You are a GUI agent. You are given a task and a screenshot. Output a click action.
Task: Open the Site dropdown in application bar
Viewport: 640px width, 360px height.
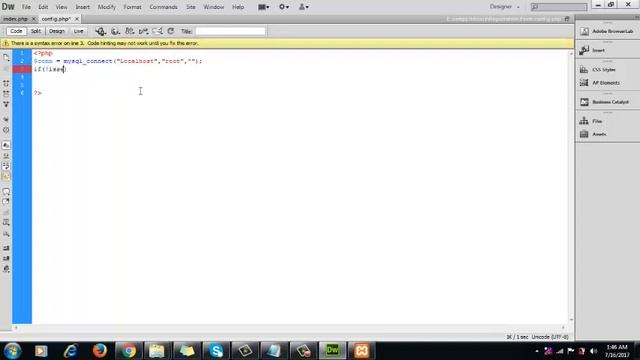tap(304, 7)
